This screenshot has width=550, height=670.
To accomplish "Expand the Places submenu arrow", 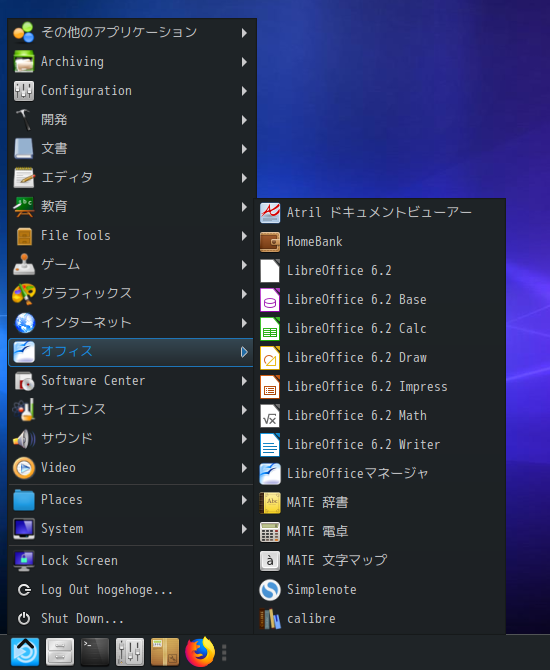I will coord(244,500).
